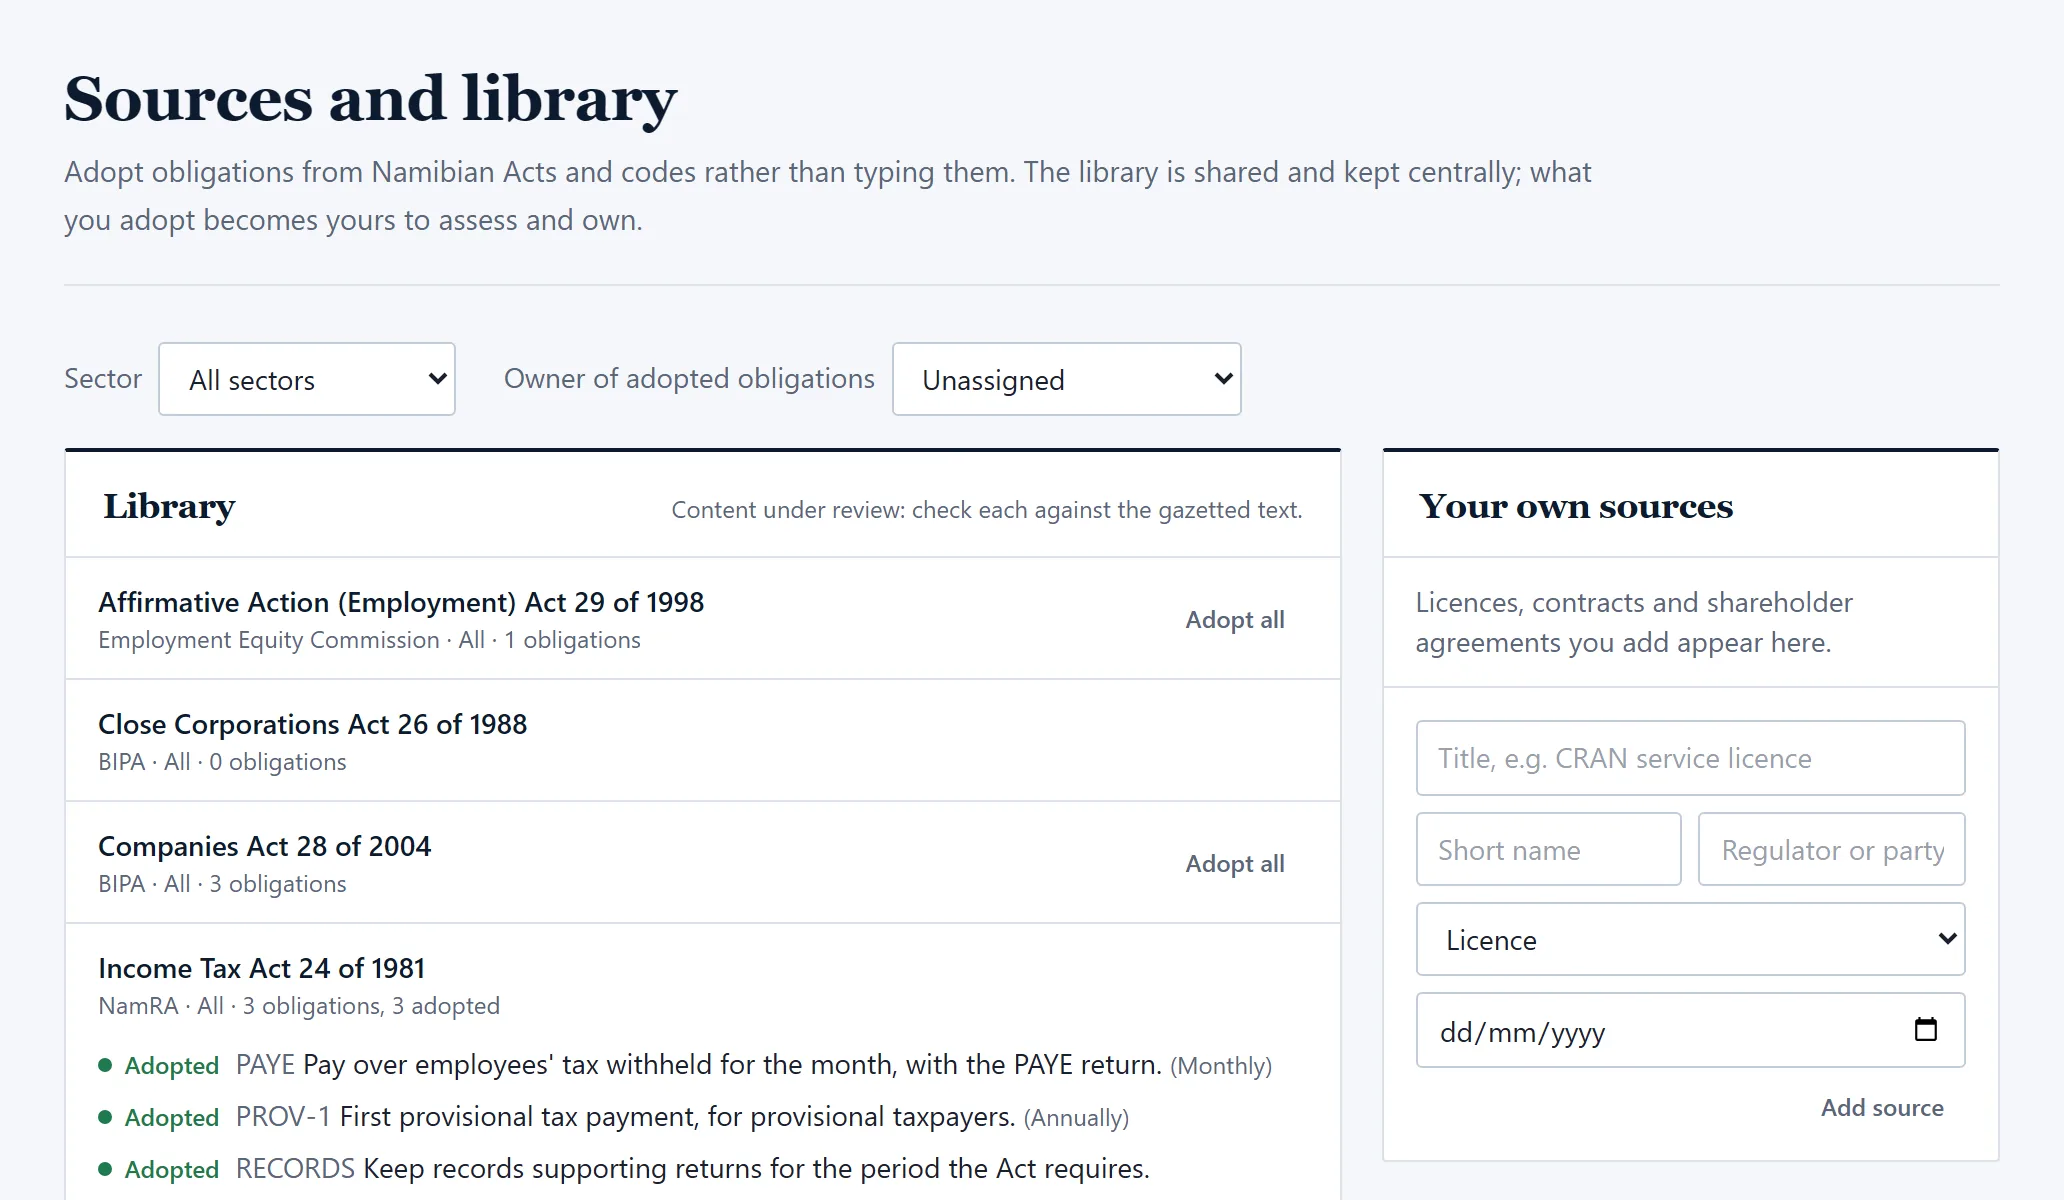Click 'NamRA · All · 3 obligations, 3 adopted'
2064x1200 pixels.
(299, 1006)
